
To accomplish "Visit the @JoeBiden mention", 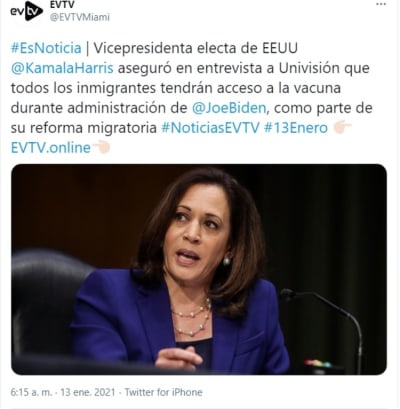I will pos(229,108).
